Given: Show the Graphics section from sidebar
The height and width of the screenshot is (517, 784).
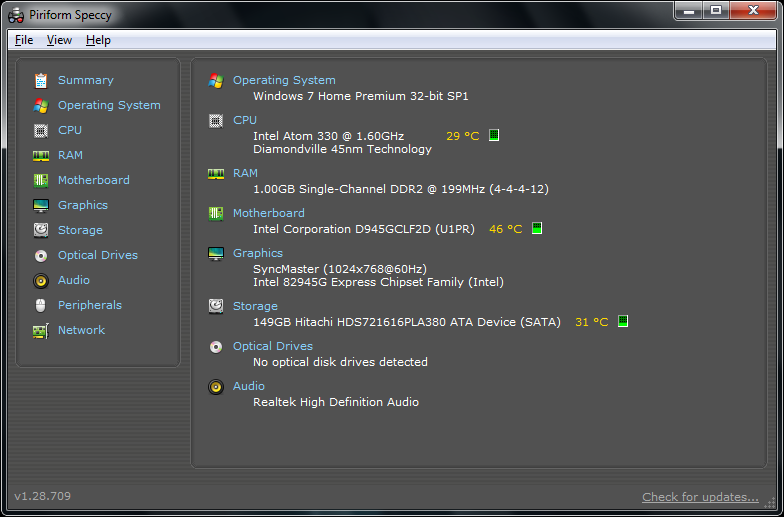Looking at the screenshot, I should pyautogui.click(x=83, y=205).
